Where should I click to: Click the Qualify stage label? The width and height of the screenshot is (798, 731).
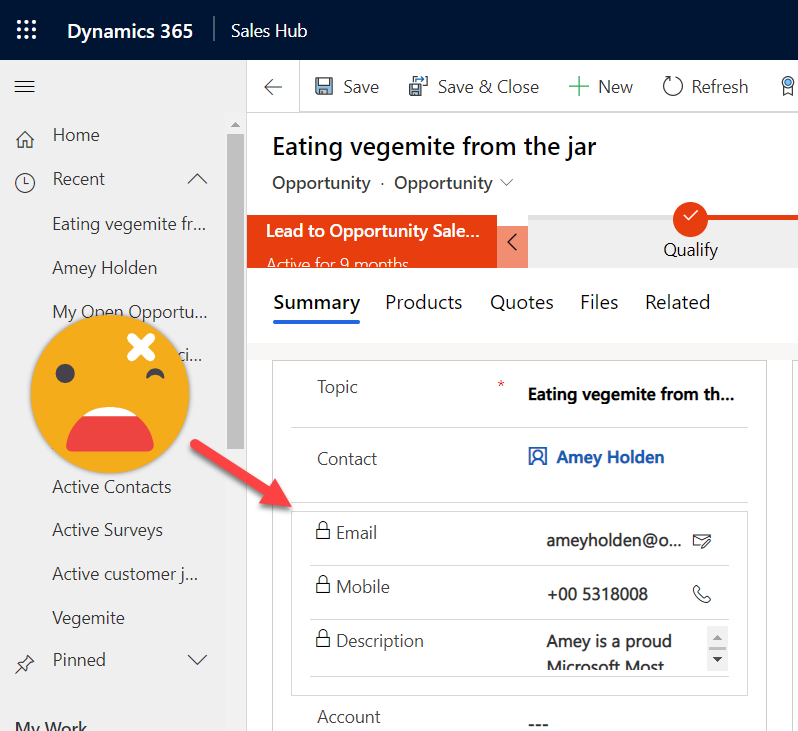pos(691,250)
